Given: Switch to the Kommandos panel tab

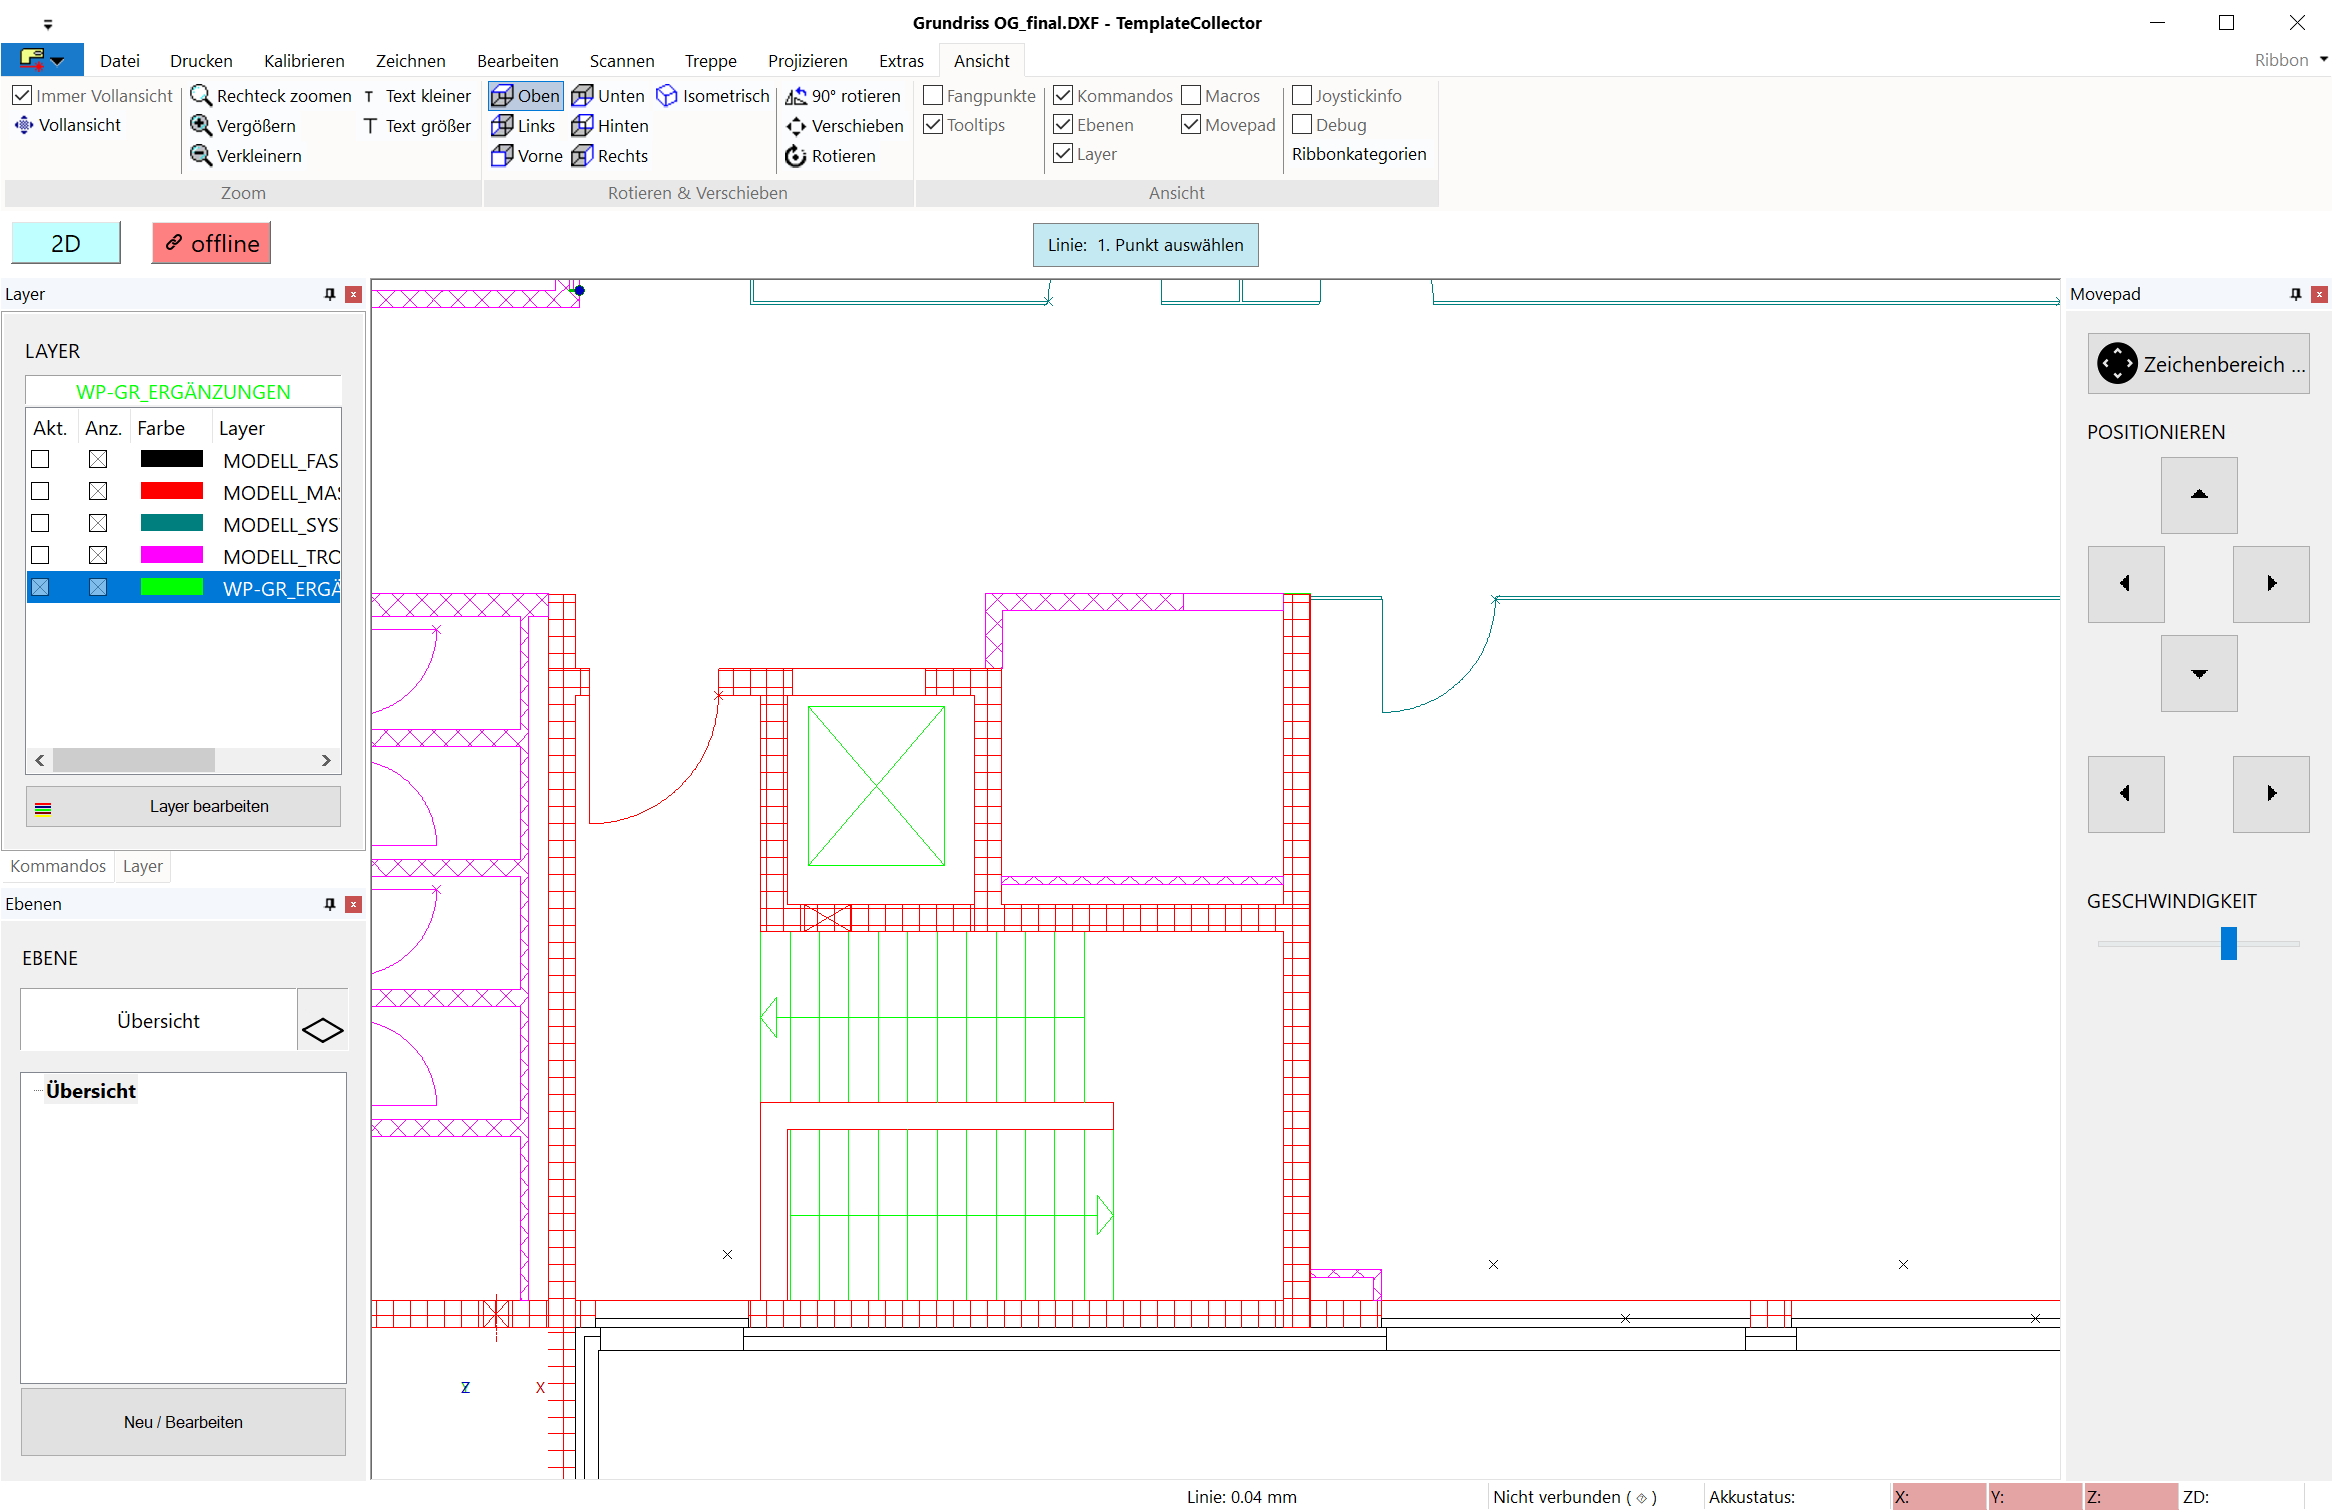Looking at the screenshot, I should pos(58,866).
